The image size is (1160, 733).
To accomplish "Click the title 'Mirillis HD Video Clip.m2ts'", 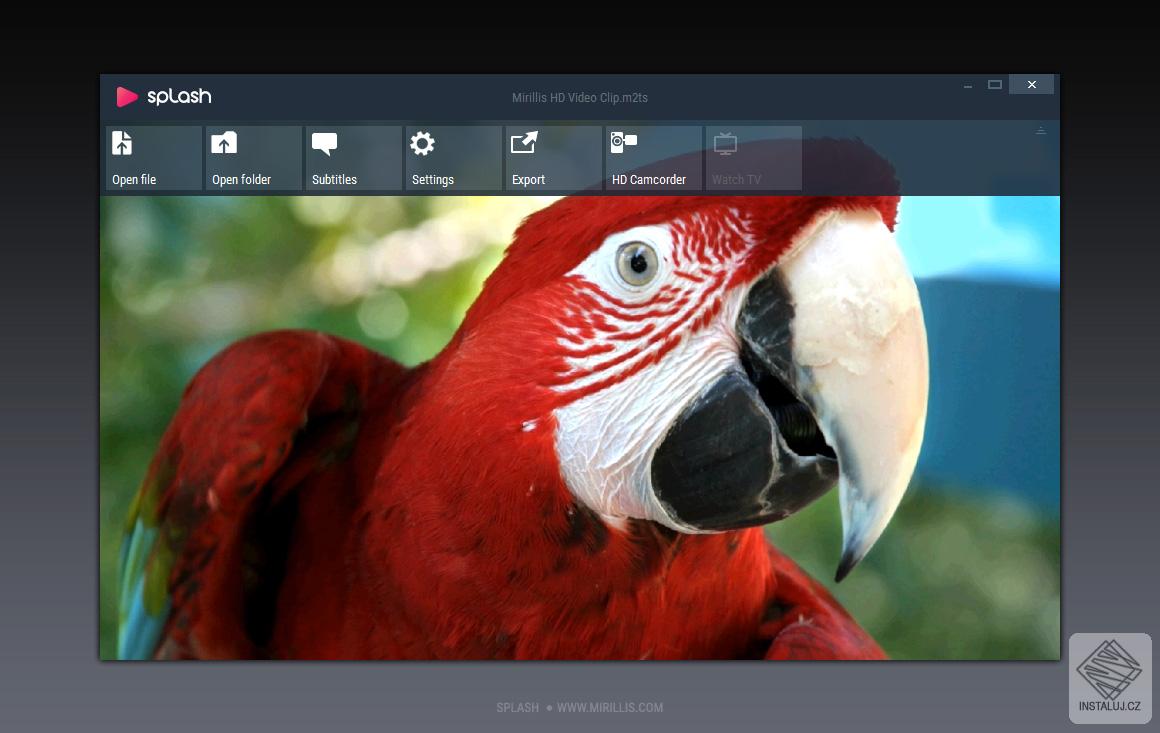I will point(580,98).
